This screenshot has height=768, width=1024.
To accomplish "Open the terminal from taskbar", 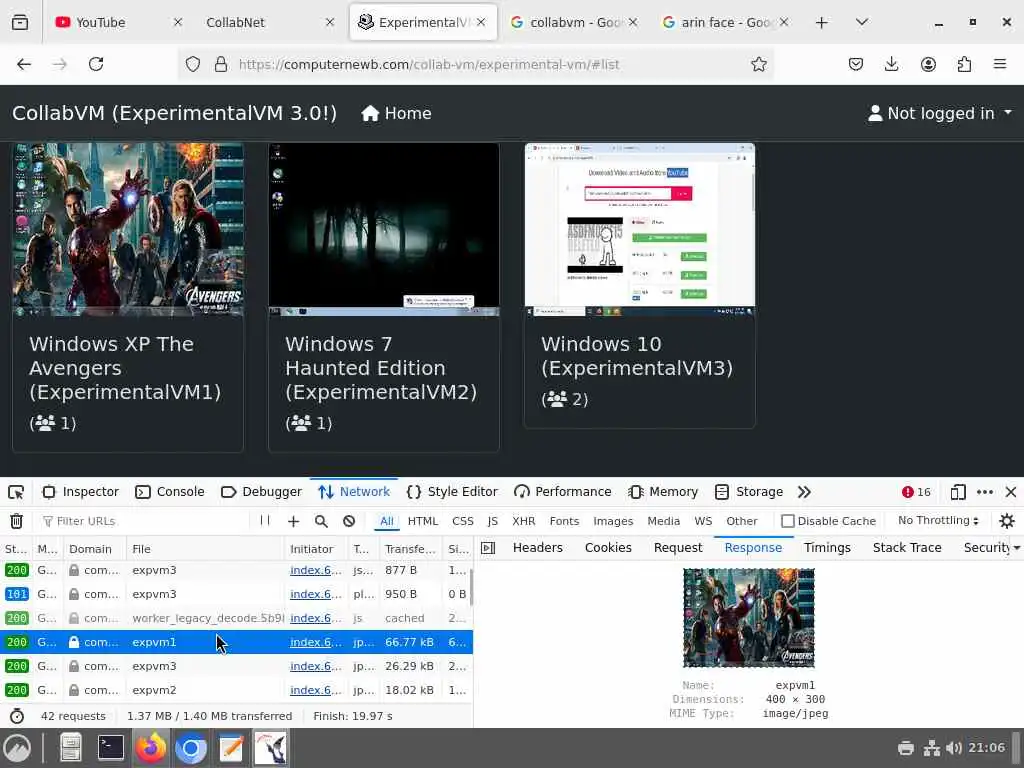I will (110, 748).
